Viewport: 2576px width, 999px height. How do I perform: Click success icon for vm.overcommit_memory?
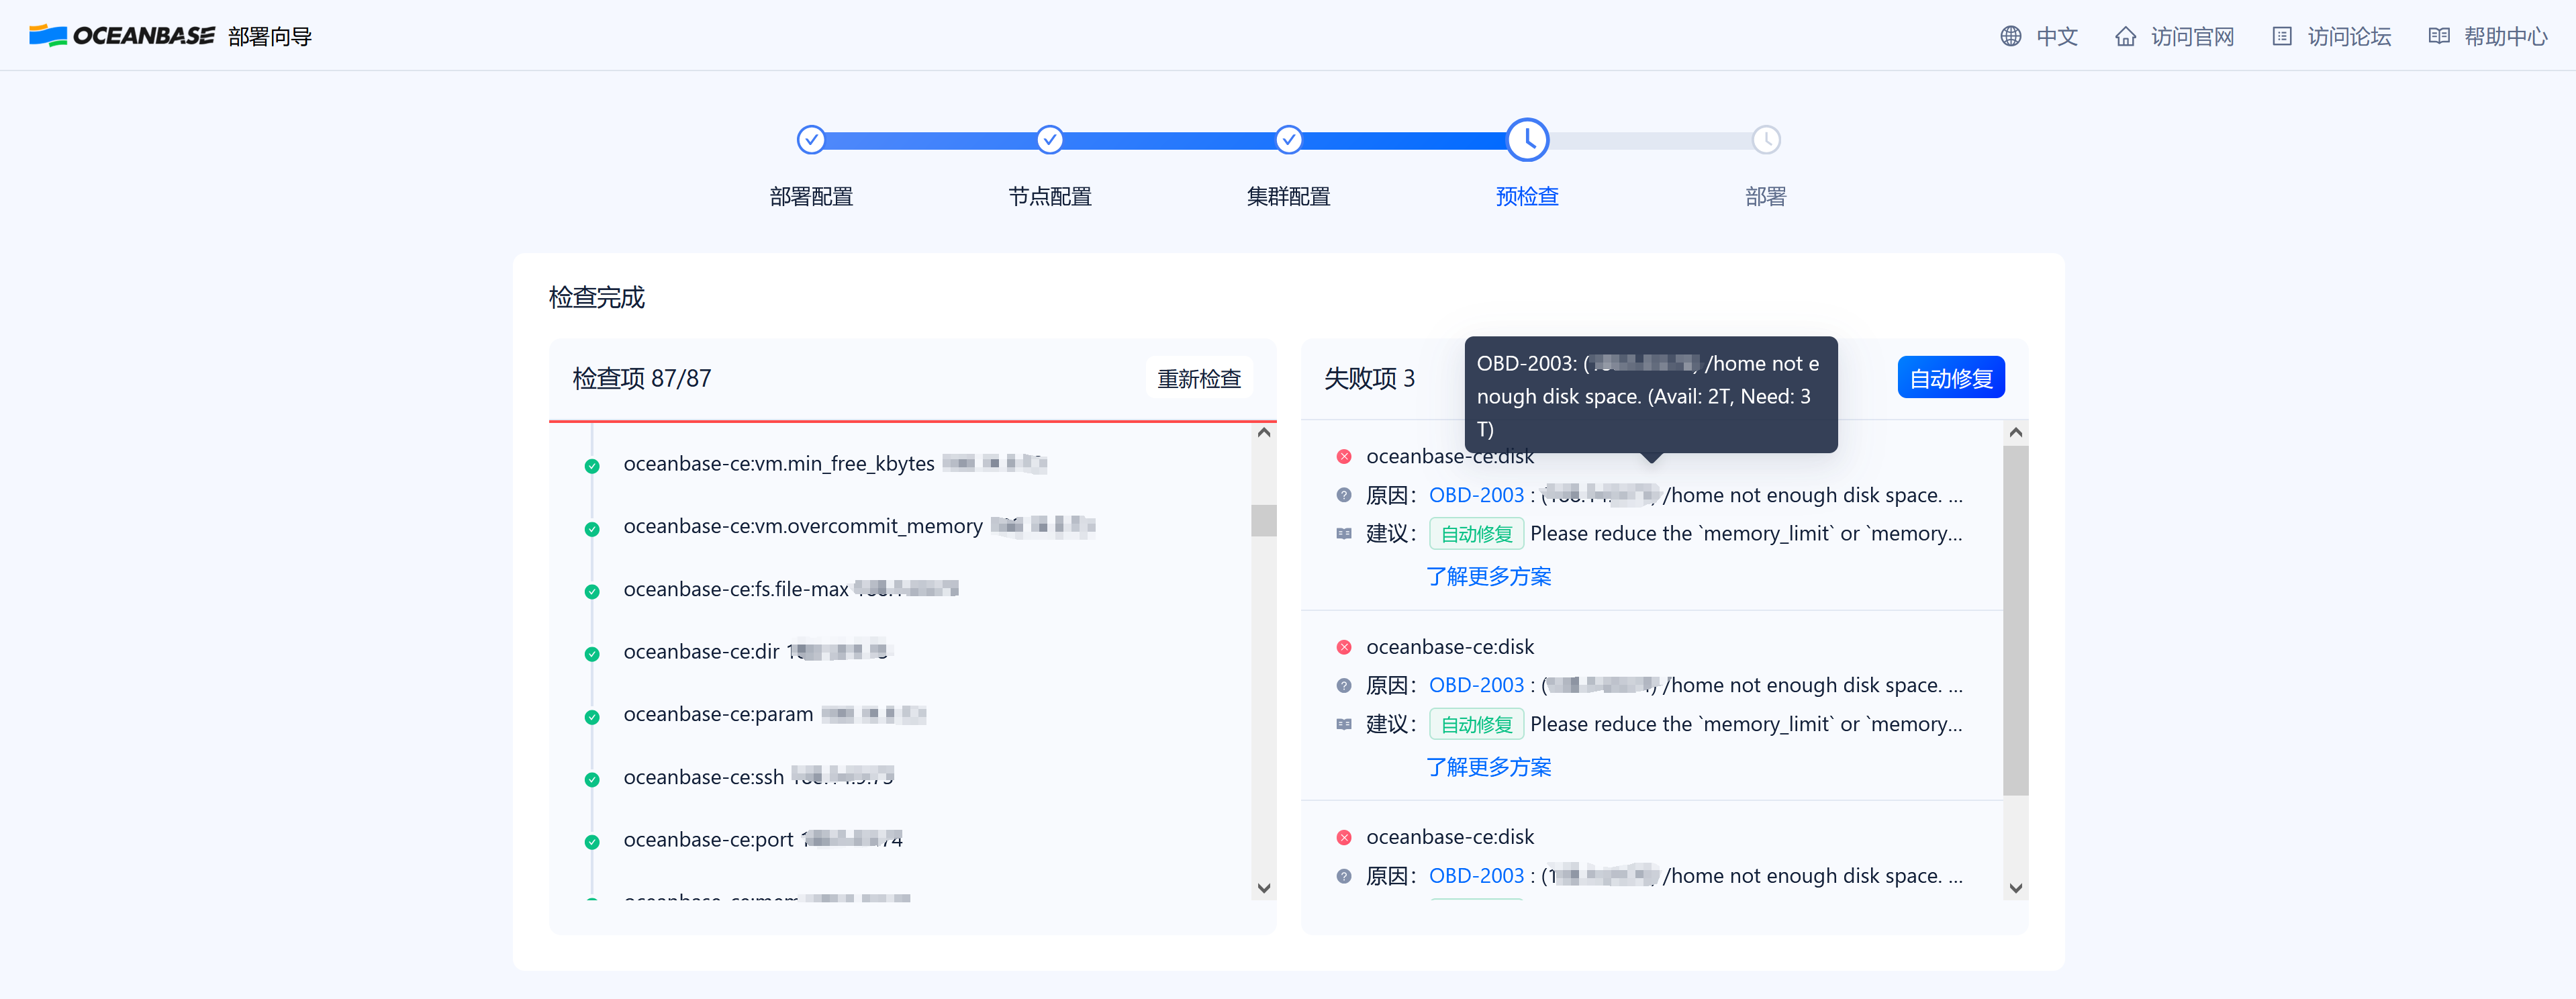pyautogui.click(x=592, y=528)
